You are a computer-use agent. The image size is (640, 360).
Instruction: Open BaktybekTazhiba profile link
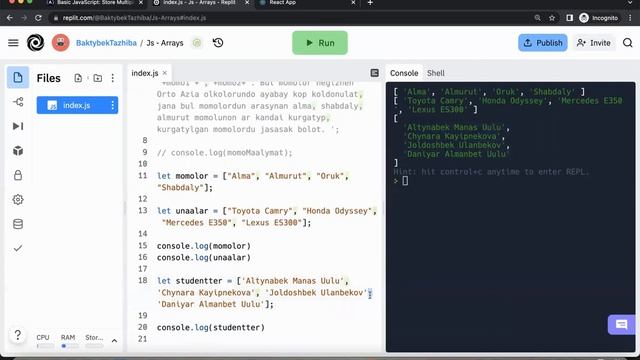[x=106, y=43]
